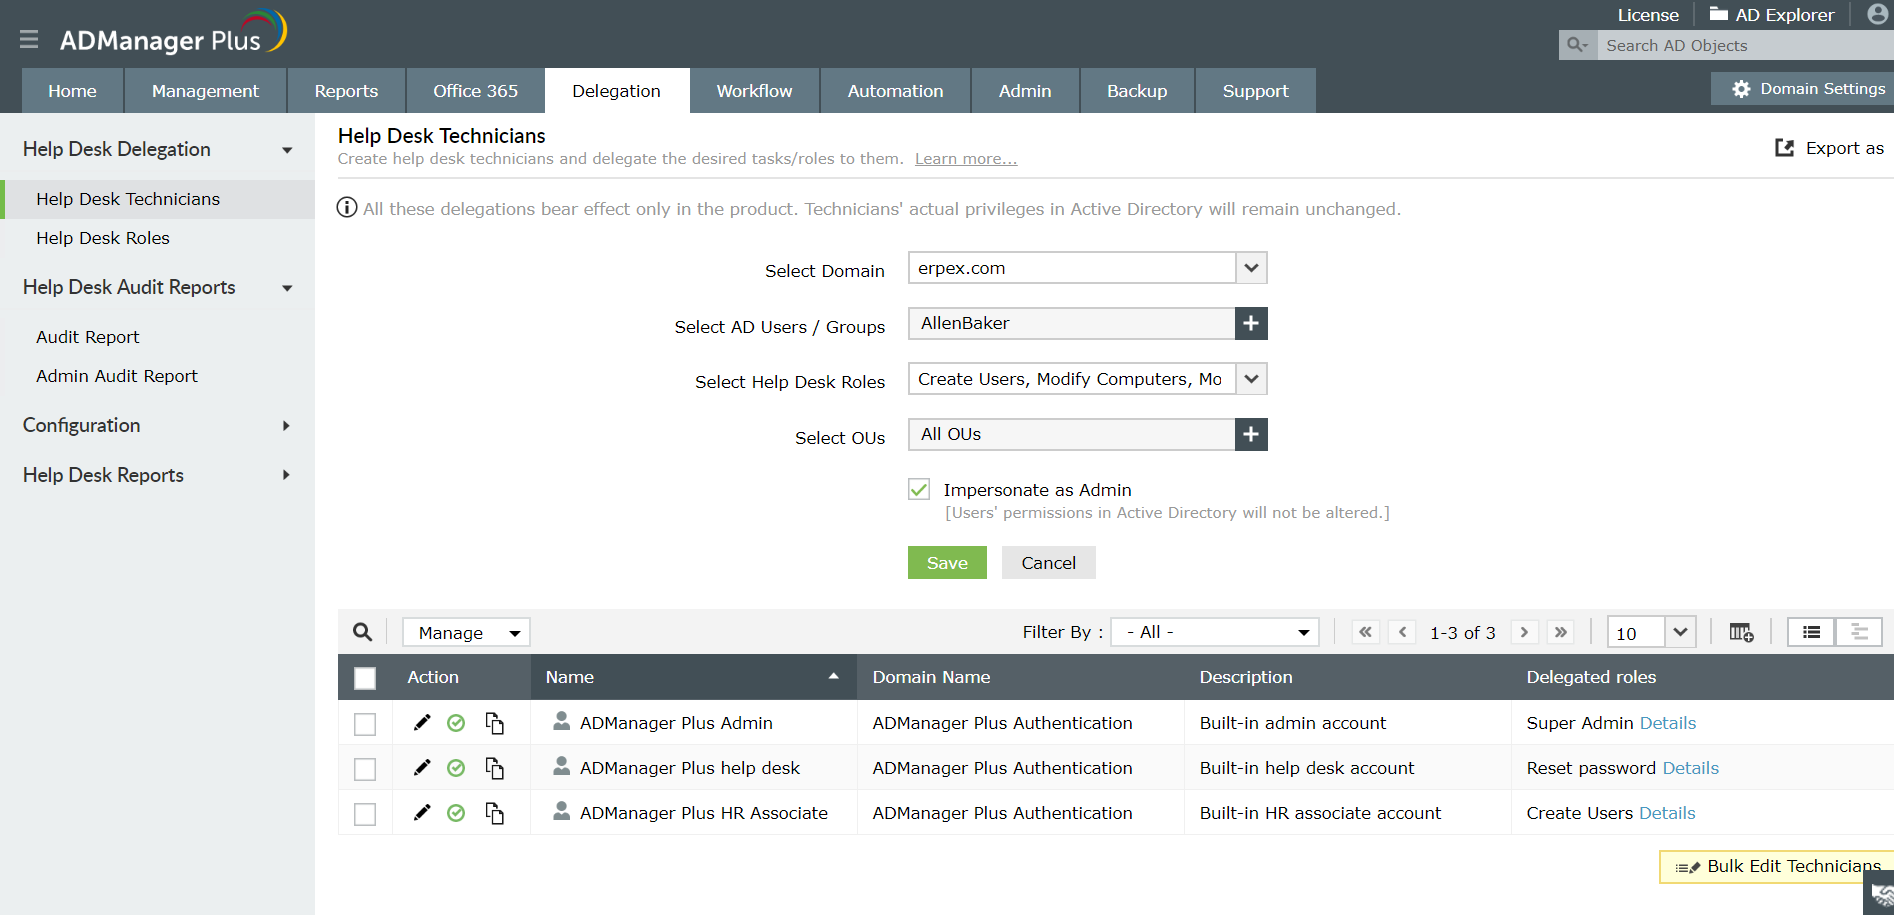Go to the previous page of results
The image size is (1894, 915).
click(x=1403, y=632)
